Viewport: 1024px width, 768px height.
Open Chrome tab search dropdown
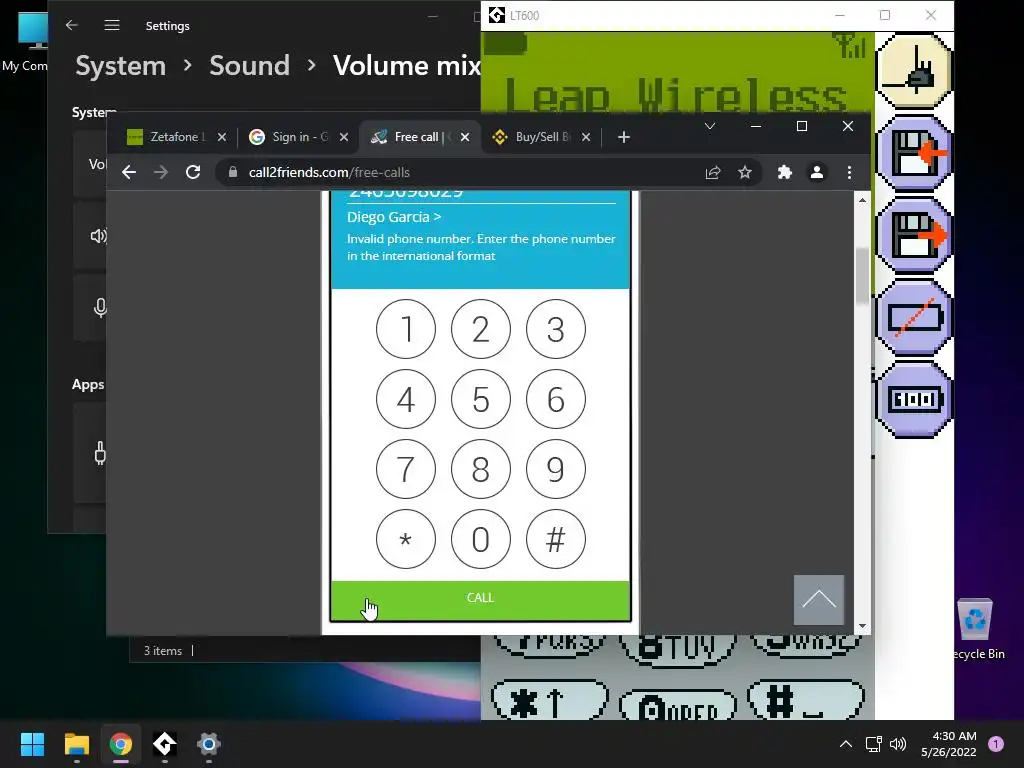pyautogui.click(x=710, y=126)
